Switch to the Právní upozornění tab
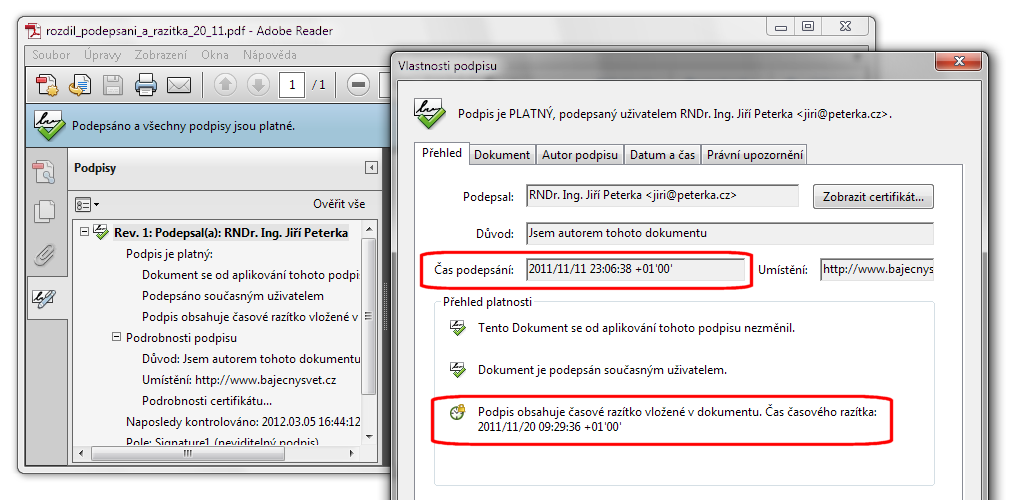Viewport: 1020px width, 500px height. pyautogui.click(x=755, y=155)
